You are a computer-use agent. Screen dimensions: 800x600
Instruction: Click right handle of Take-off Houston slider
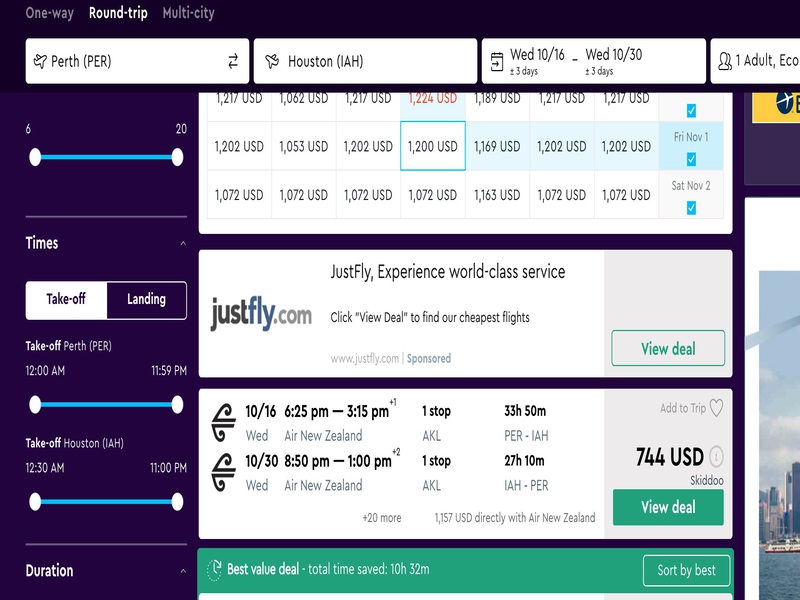click(x=177, y=502)
